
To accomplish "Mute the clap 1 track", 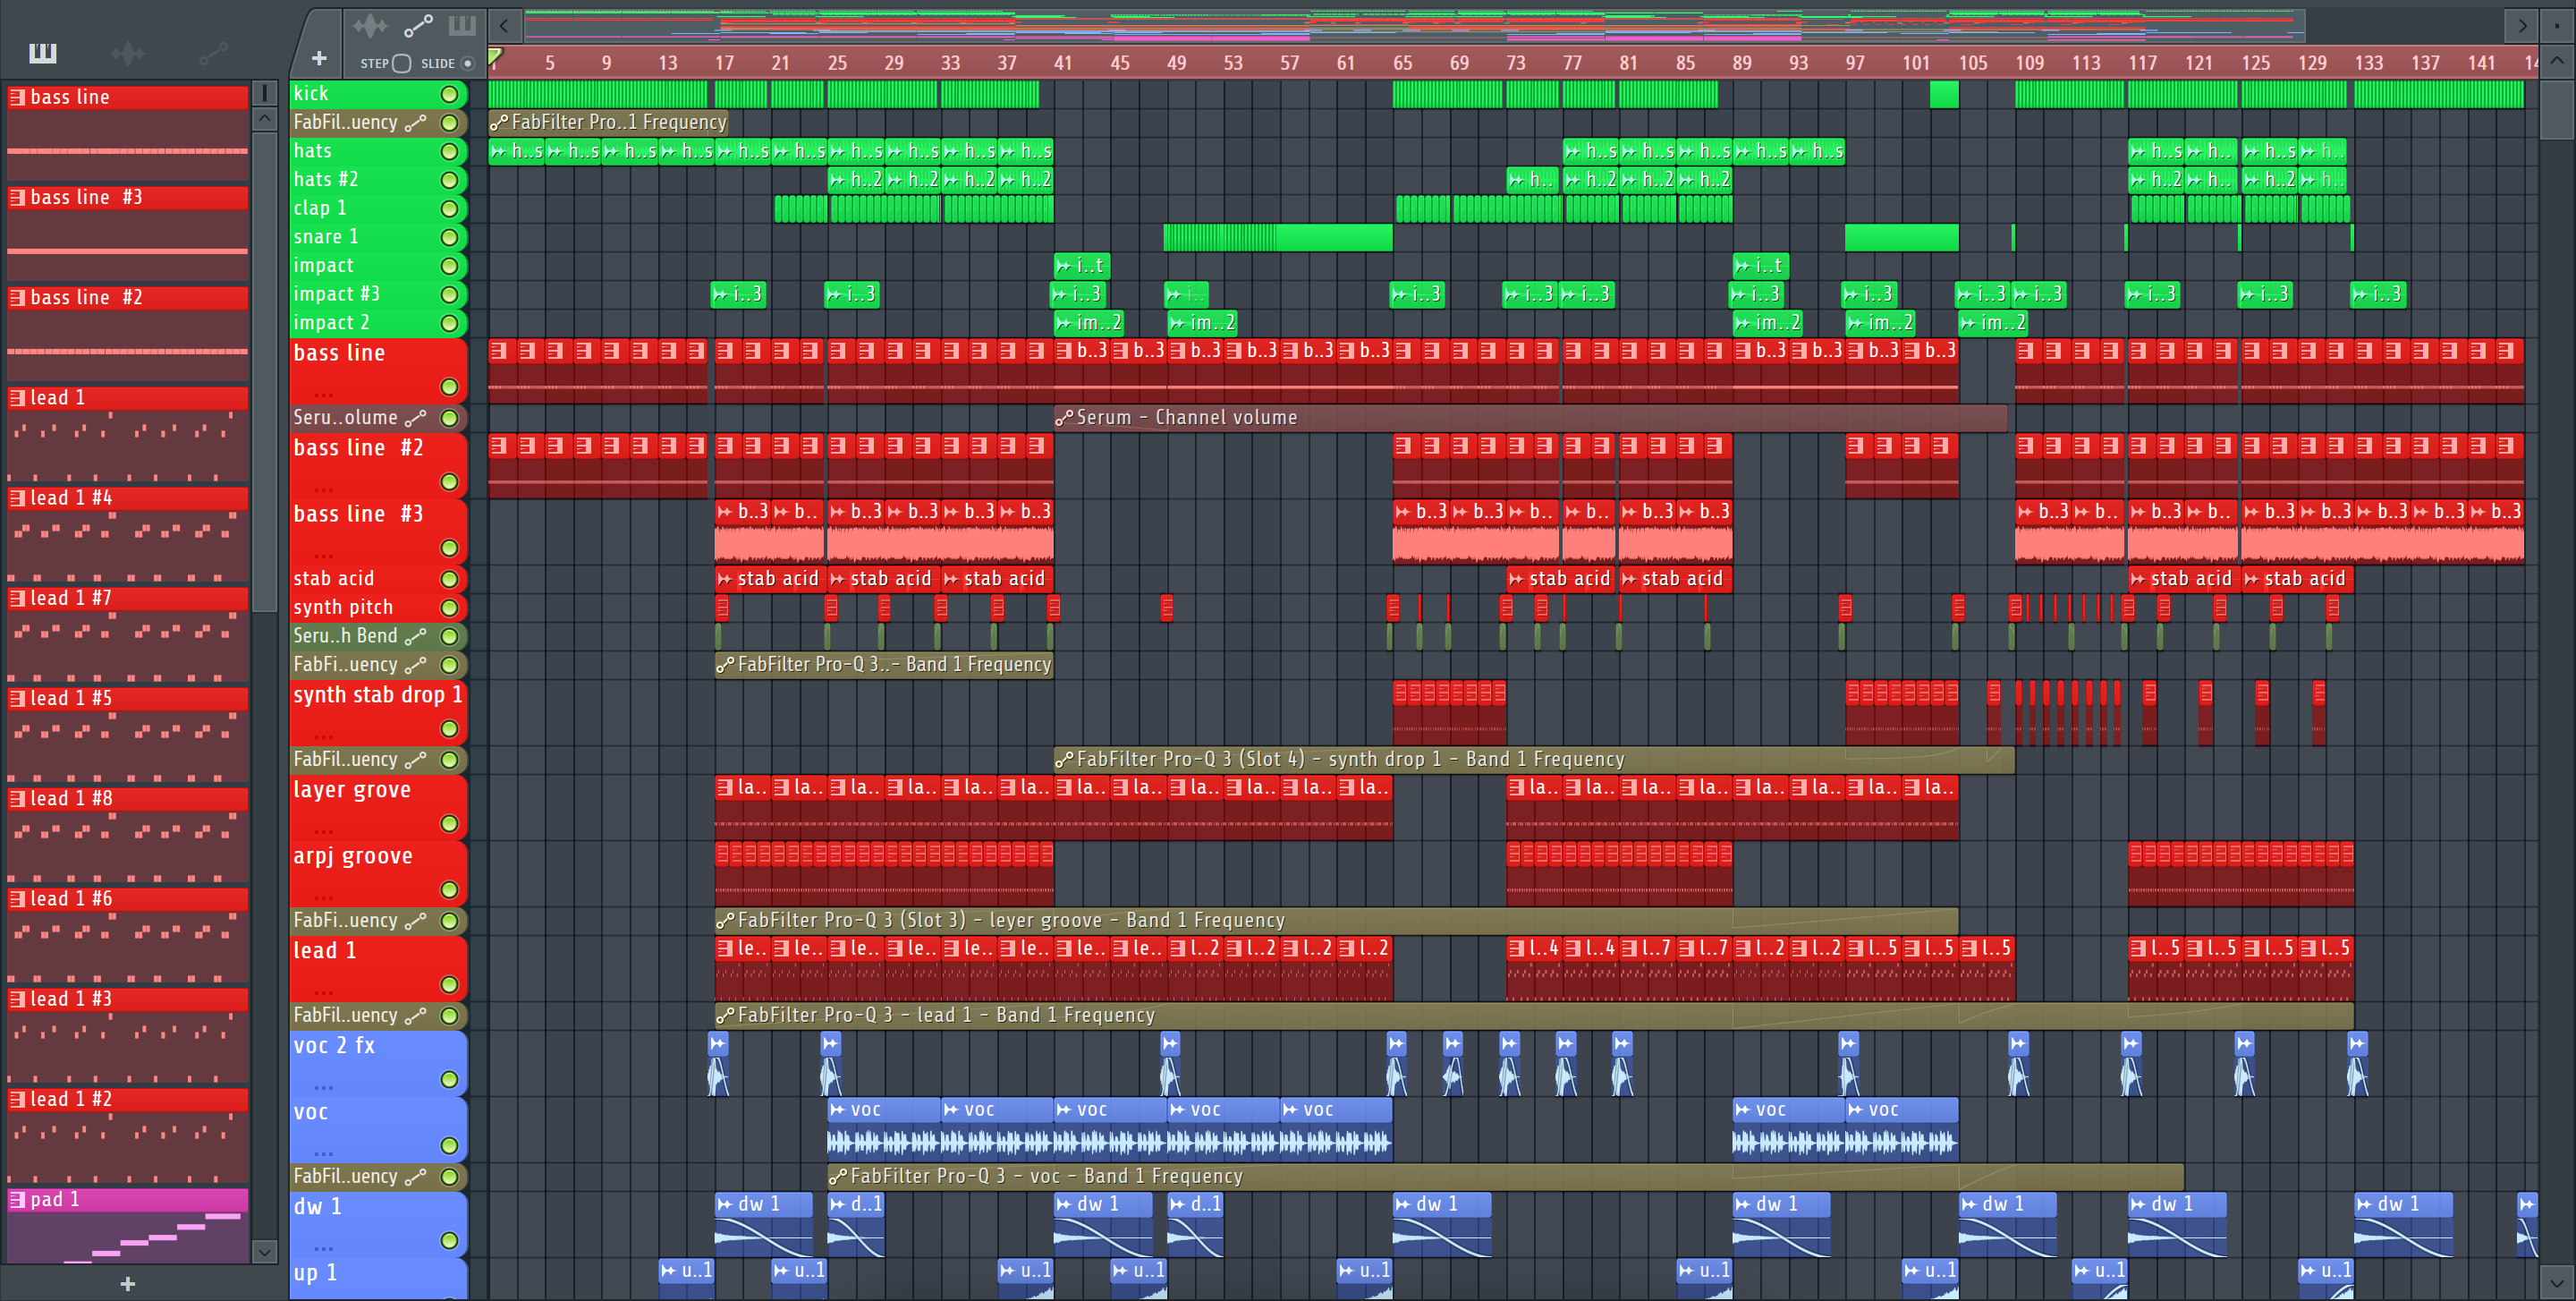I will (450, 209).
